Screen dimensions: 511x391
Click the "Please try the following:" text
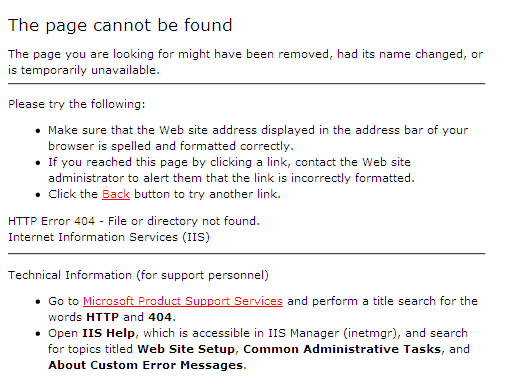point(77,104)
